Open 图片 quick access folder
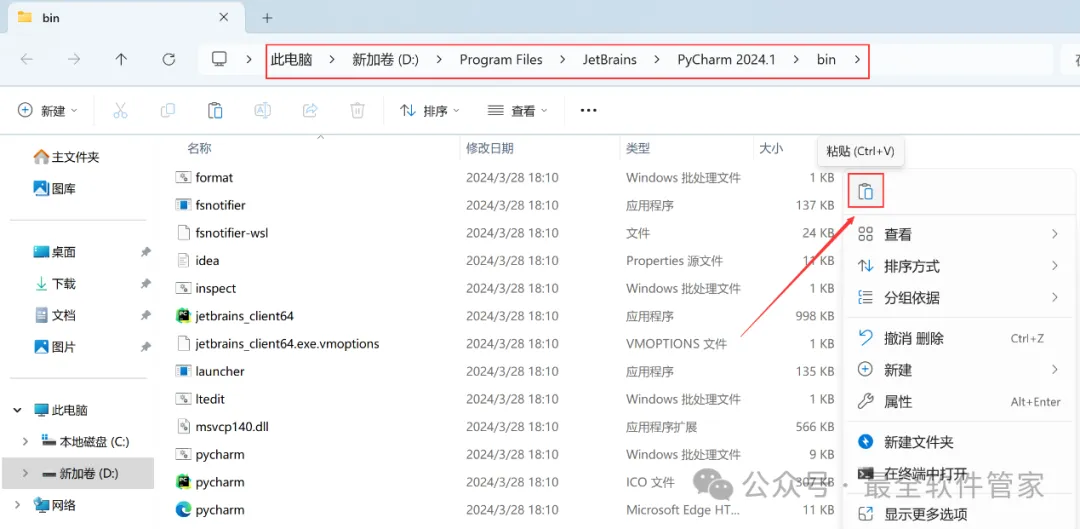Image resolution: width=1080 pixels, height=529 pixels. (55, 346)
